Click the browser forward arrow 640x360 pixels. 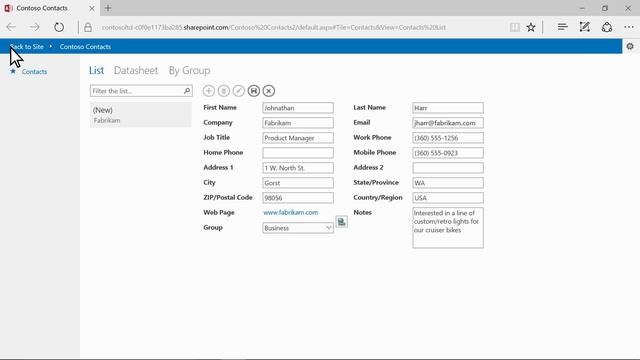35,27
